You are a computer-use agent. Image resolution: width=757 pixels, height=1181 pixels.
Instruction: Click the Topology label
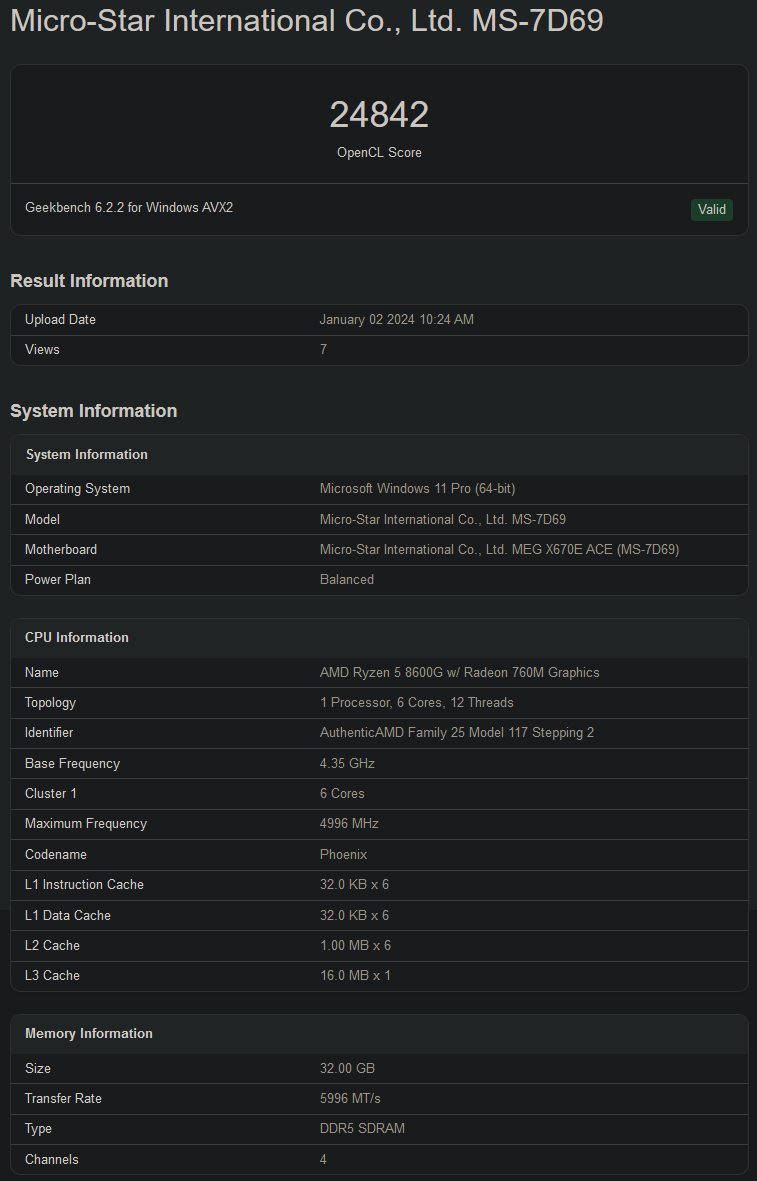coord(50,703)
